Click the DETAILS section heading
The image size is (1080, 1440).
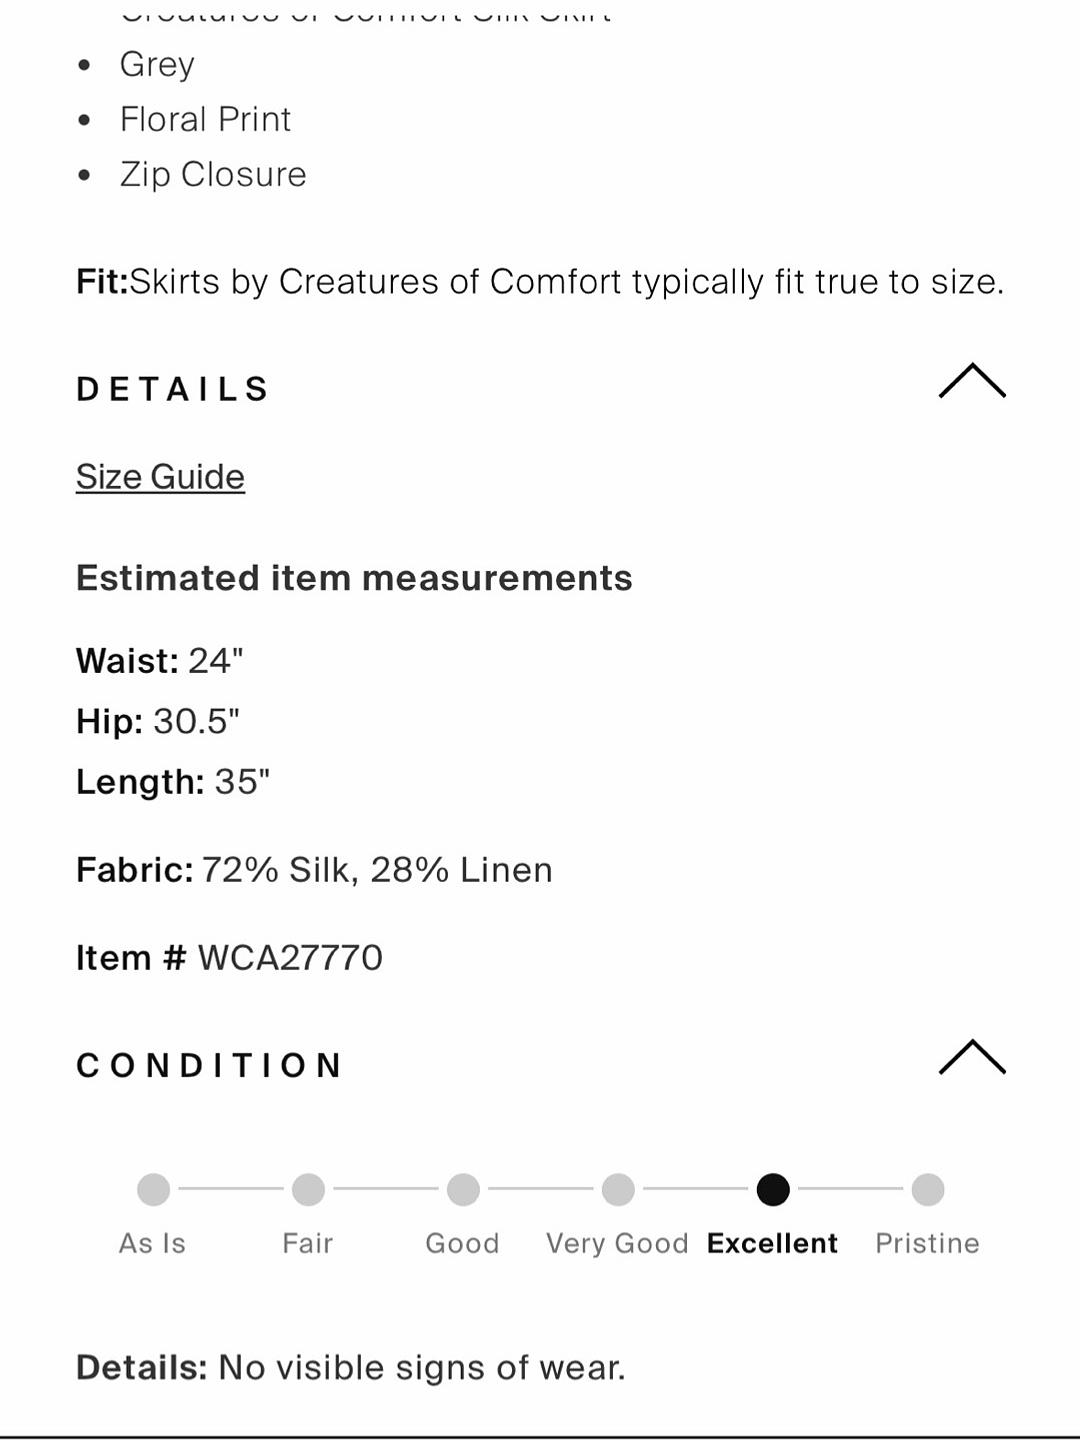(173, 389)
